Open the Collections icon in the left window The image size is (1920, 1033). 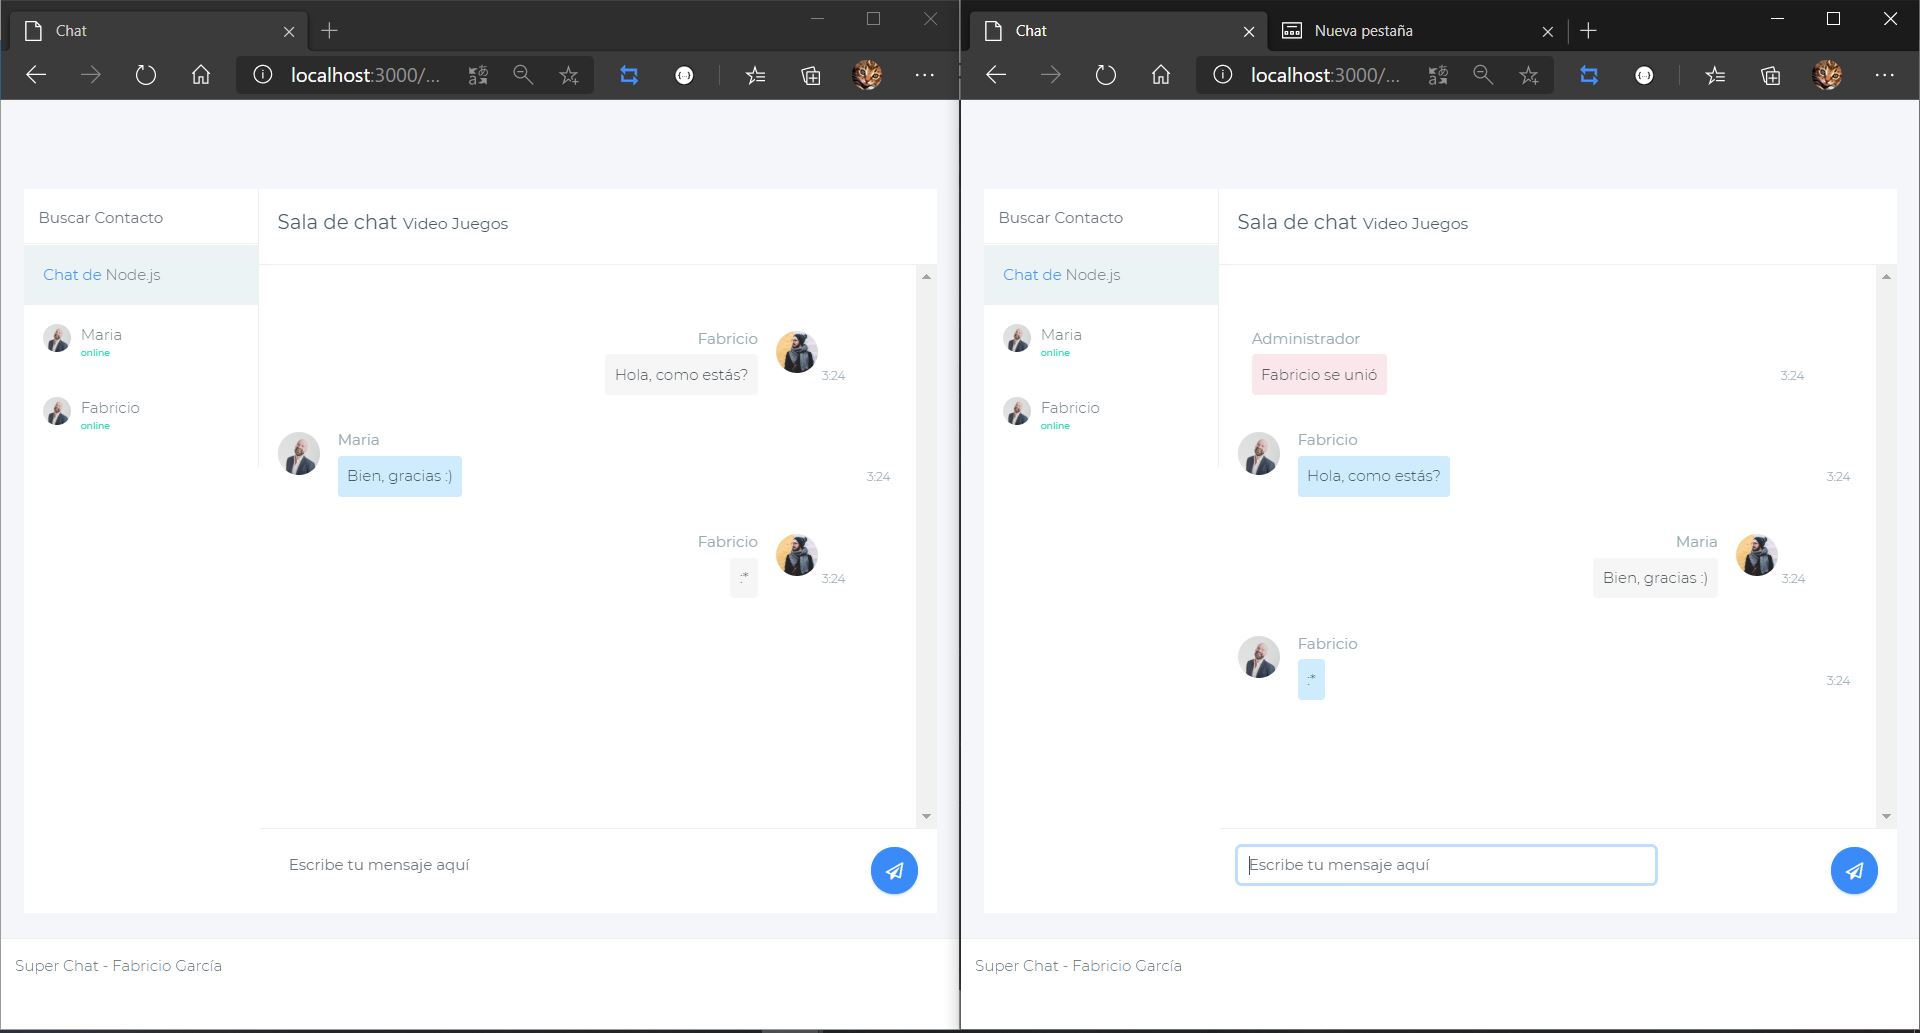[x=811, y=74]
